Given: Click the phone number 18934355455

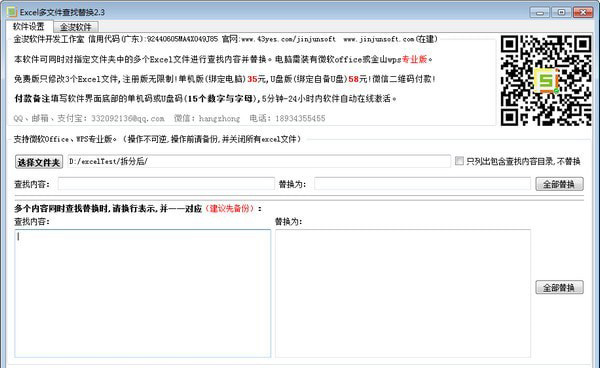Looking at the screenshot, I should point(300,119).
